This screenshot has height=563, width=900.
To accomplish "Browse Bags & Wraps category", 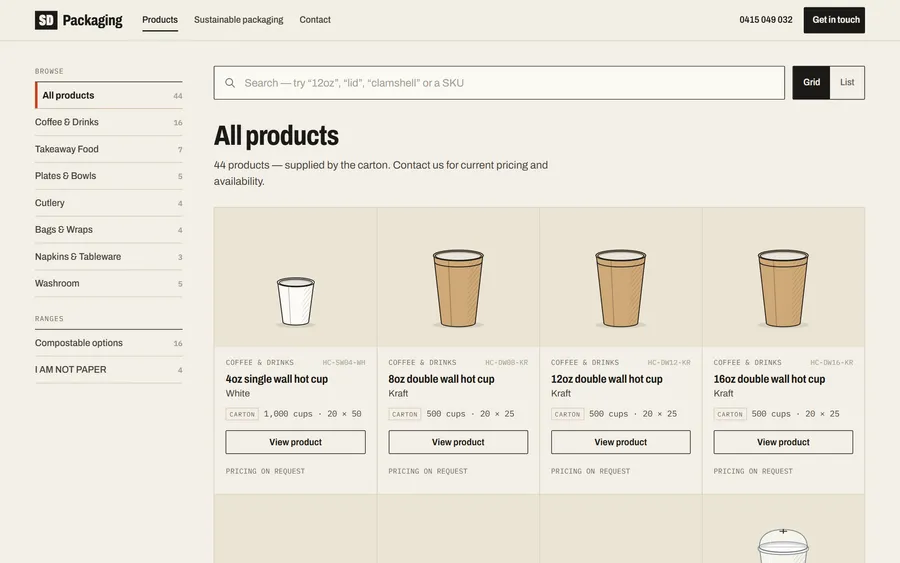I will 108,230.
